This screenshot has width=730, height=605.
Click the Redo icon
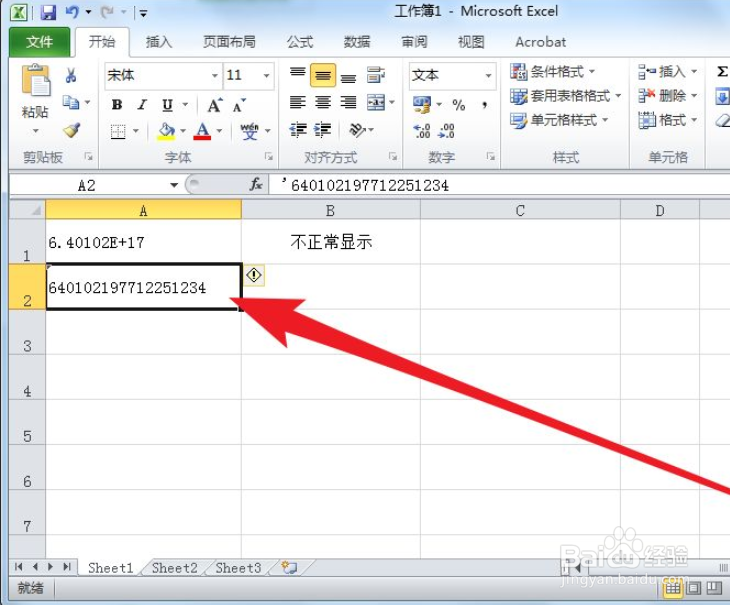coord(107,12)
